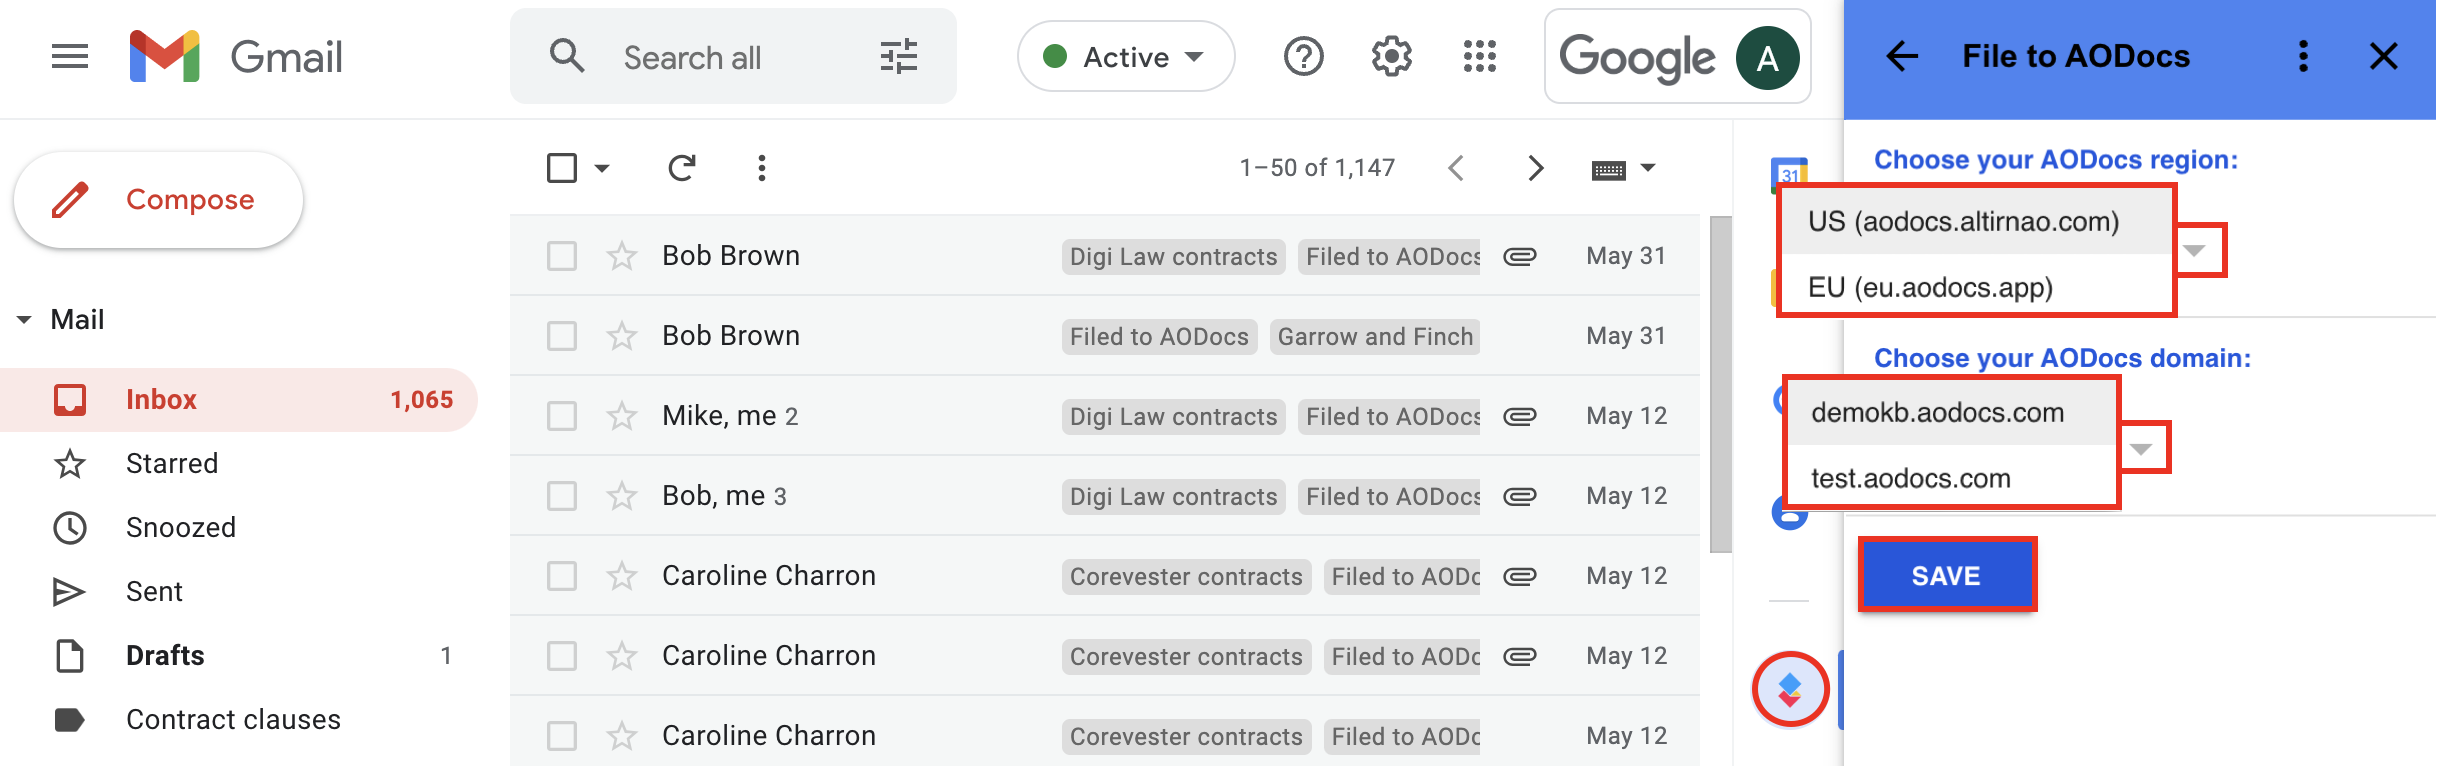Click Garrow and Finch label tag
2438x766 pixels.
click(x=1375, y=337)
